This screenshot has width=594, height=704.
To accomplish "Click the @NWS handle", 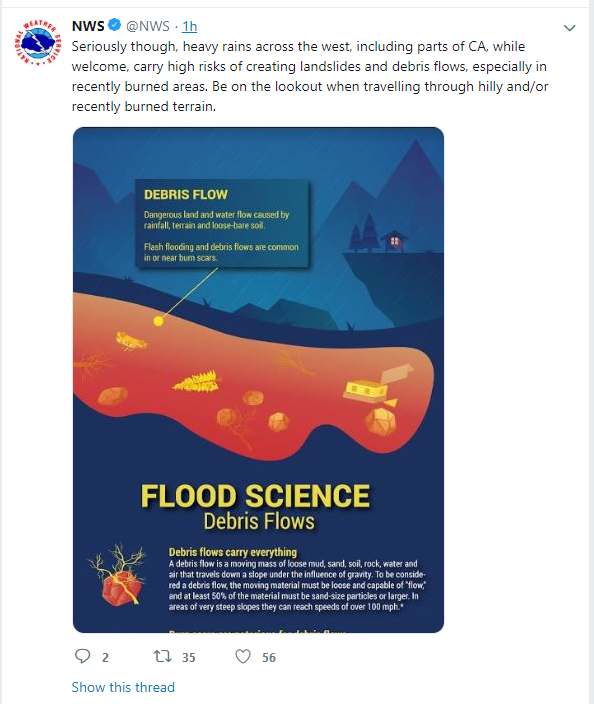I will click(148, 26).
